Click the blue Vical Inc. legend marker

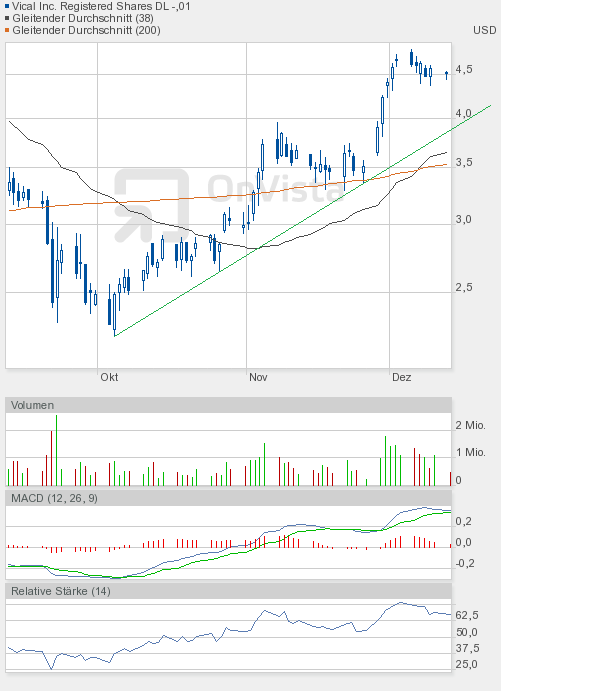click(x=7, y=6)
